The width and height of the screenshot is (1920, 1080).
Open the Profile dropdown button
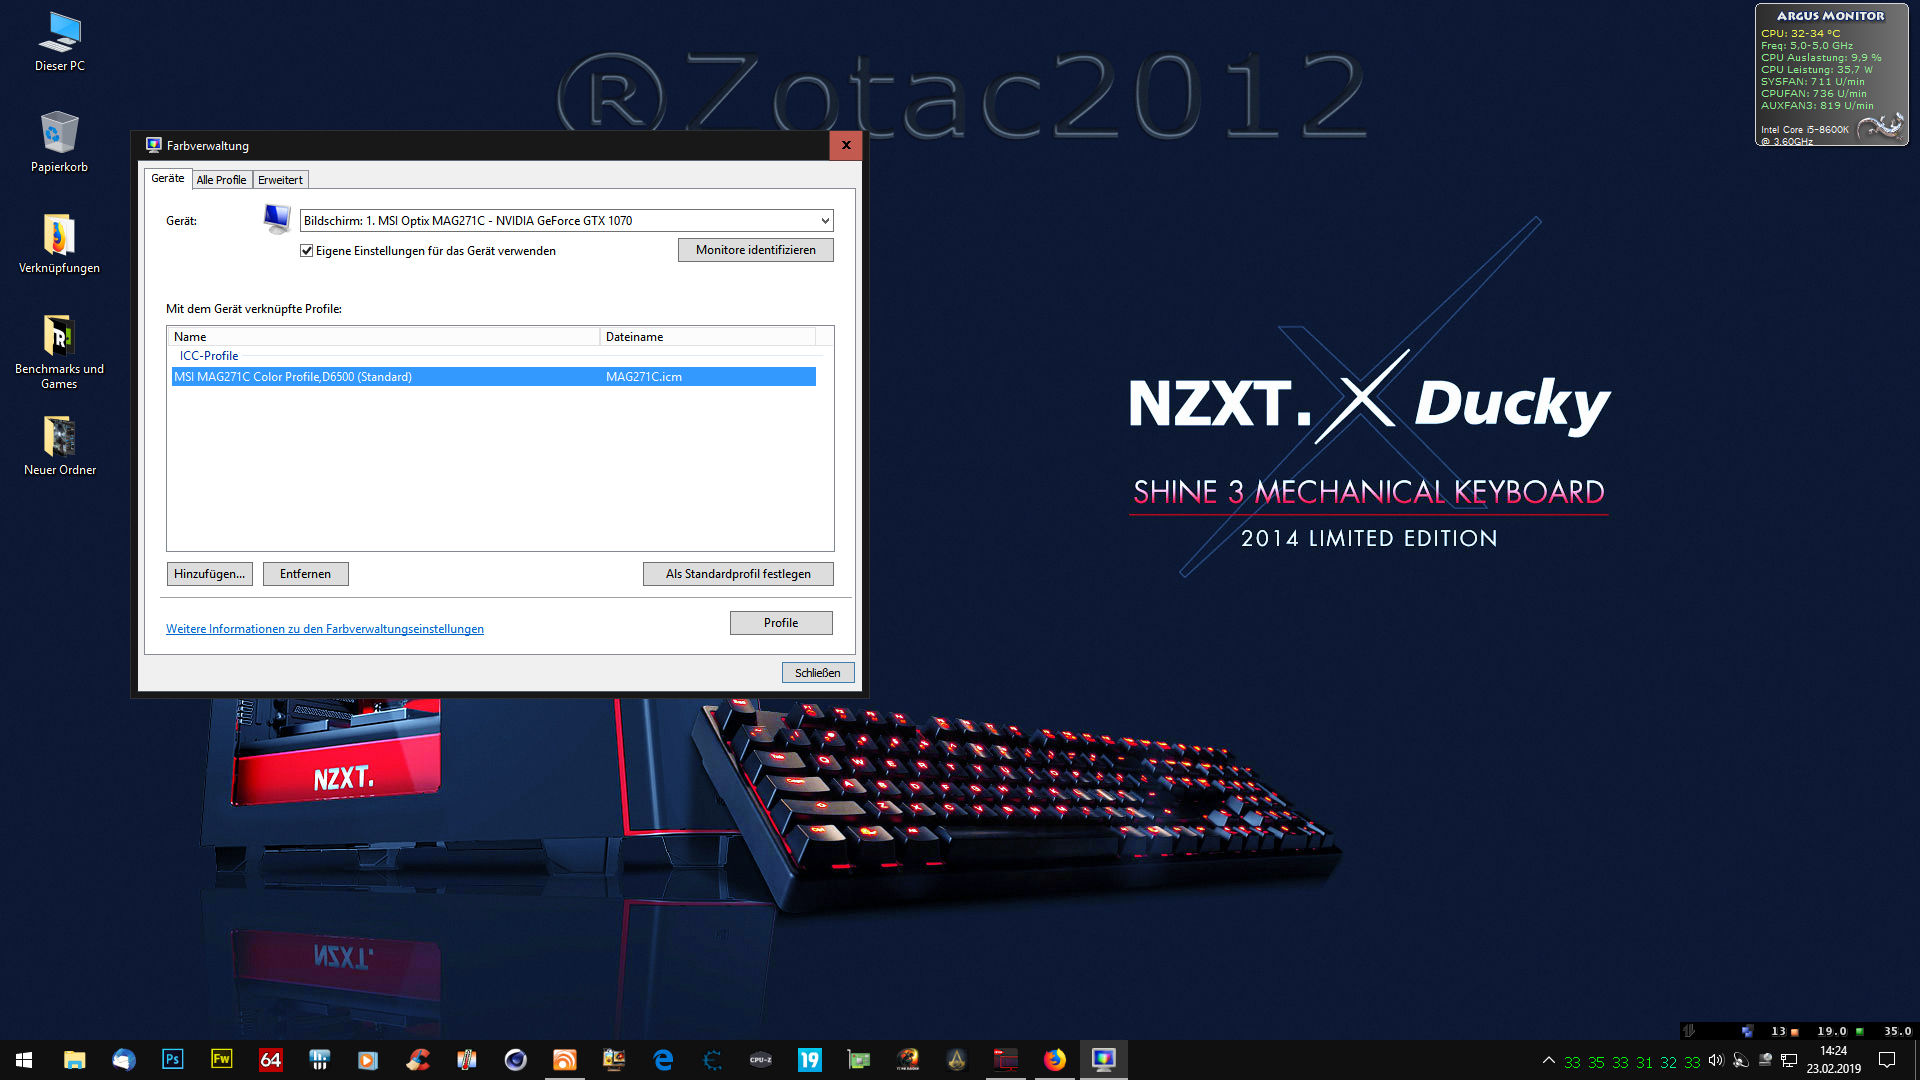(x=780, y=623)
